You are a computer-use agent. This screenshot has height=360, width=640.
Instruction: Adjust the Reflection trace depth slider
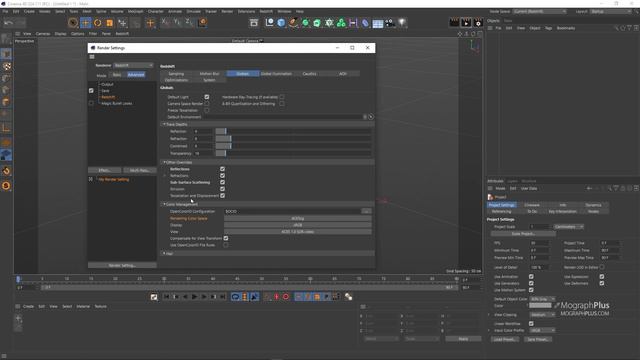[293, 131]
